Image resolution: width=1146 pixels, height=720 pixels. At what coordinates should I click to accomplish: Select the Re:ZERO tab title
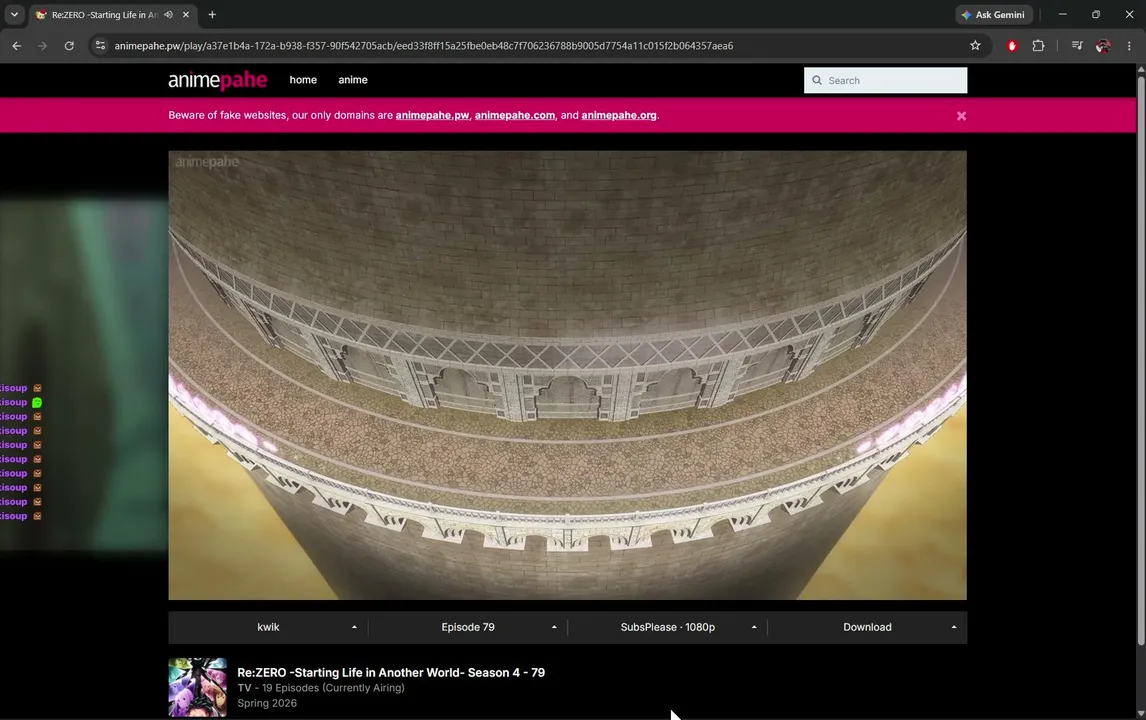coord(105,15)
